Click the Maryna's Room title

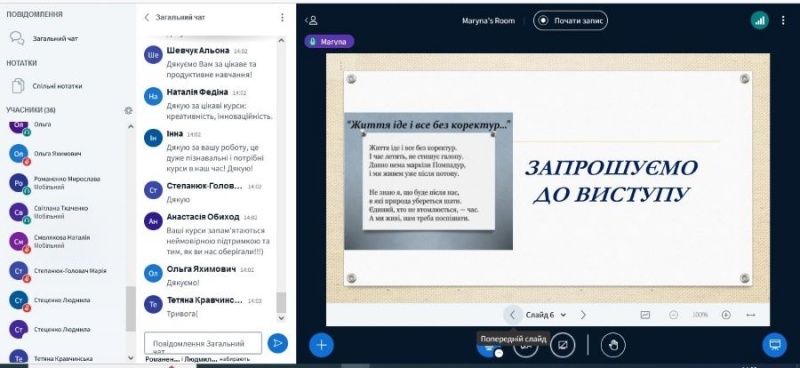[x=488, y=21]
